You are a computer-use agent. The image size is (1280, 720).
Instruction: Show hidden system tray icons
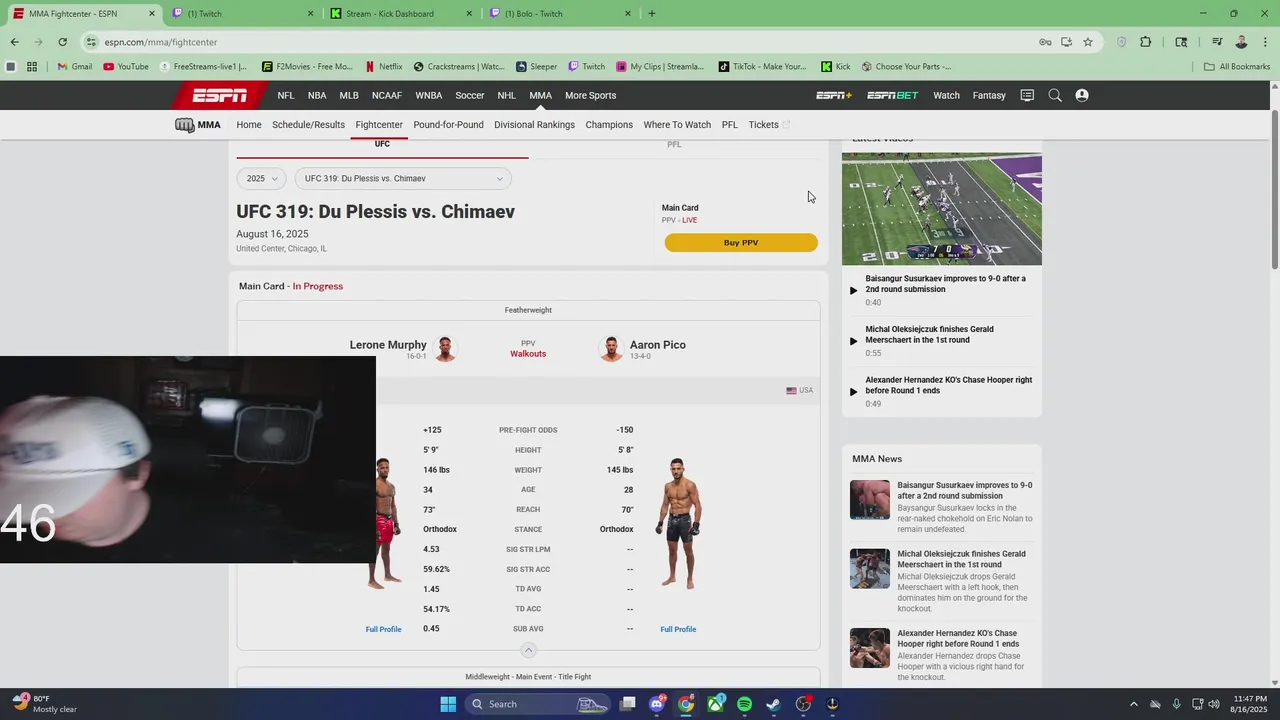(1133, 704)
